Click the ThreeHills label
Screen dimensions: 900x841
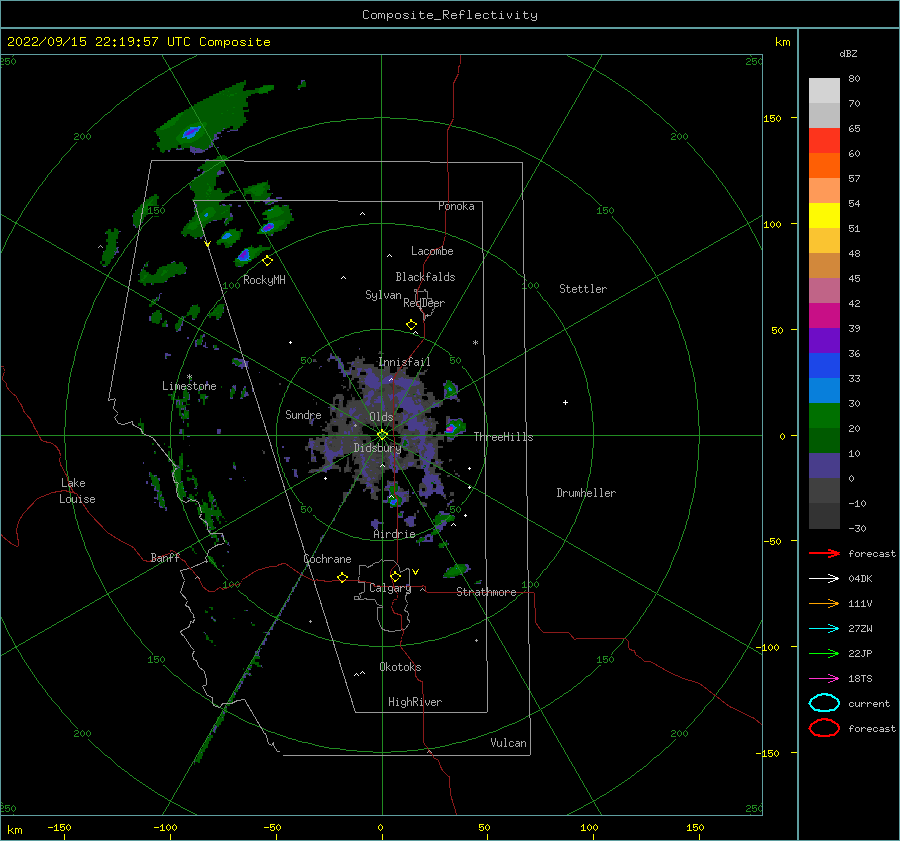[503, 437]
